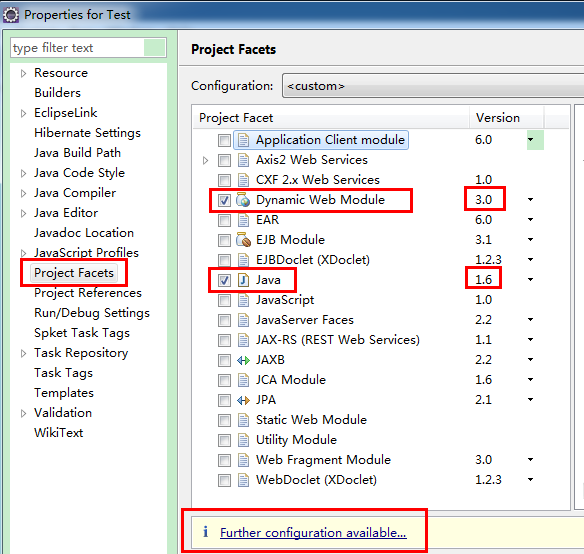Select Project Facets in the sidebar

coord(74,273)
